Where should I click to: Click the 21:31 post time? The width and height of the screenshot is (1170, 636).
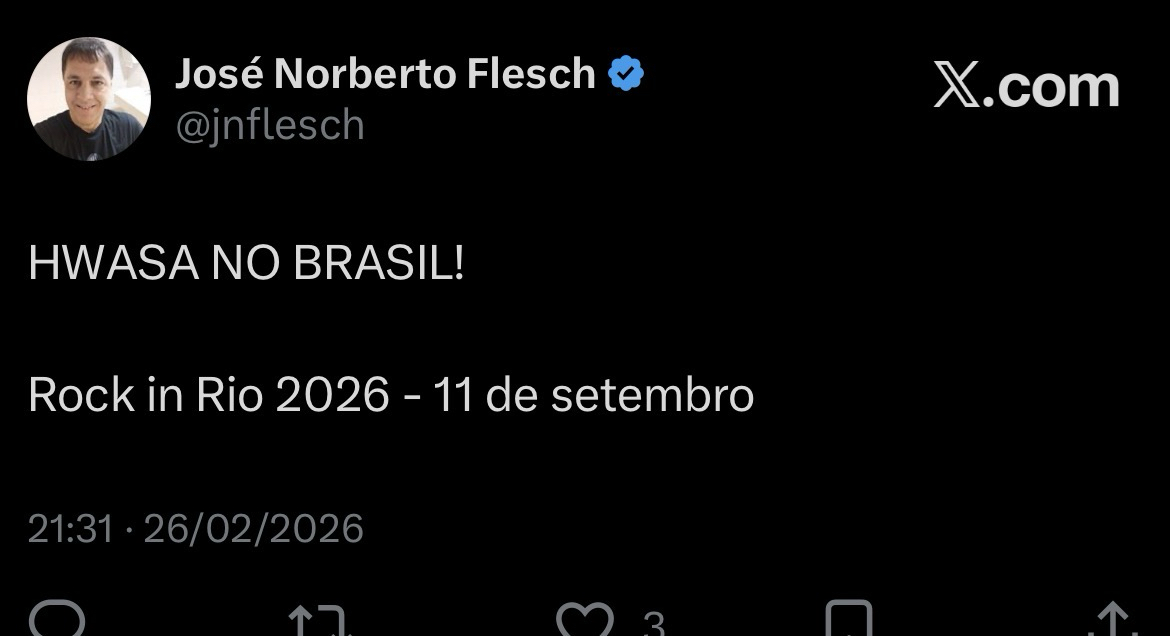coord(70,529)
